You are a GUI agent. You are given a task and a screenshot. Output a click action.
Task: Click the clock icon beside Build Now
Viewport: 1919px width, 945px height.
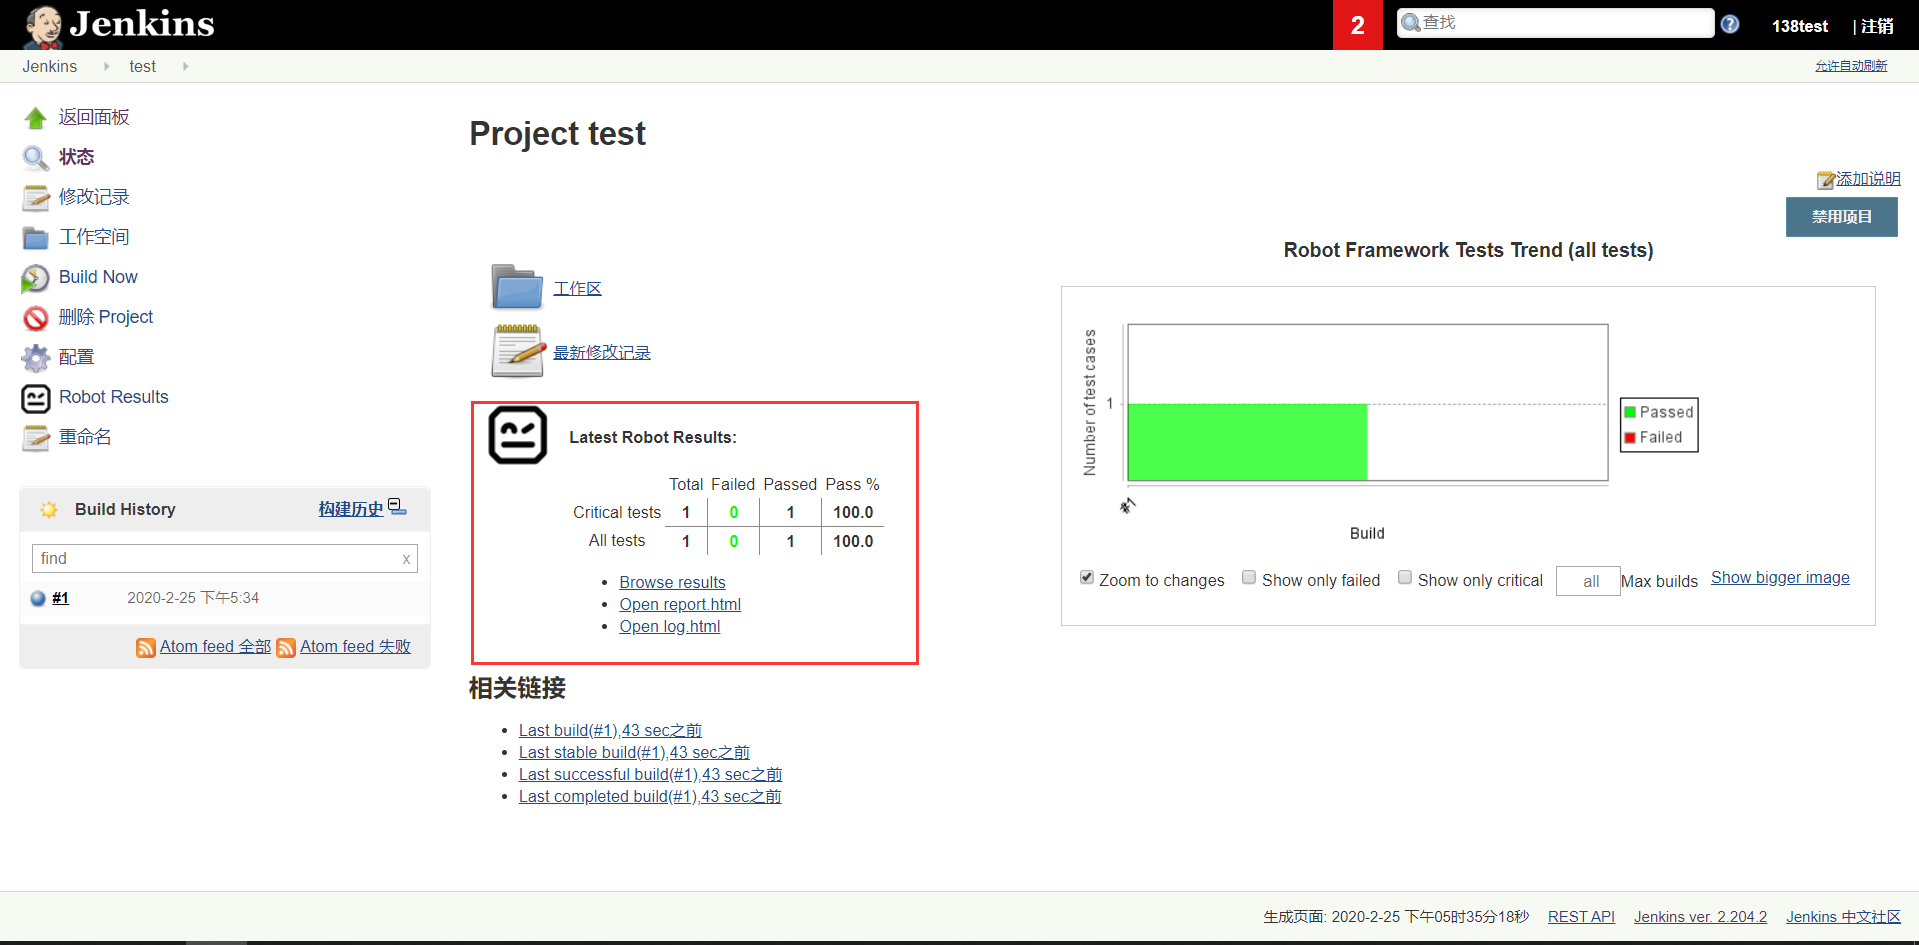click(36, 278)
